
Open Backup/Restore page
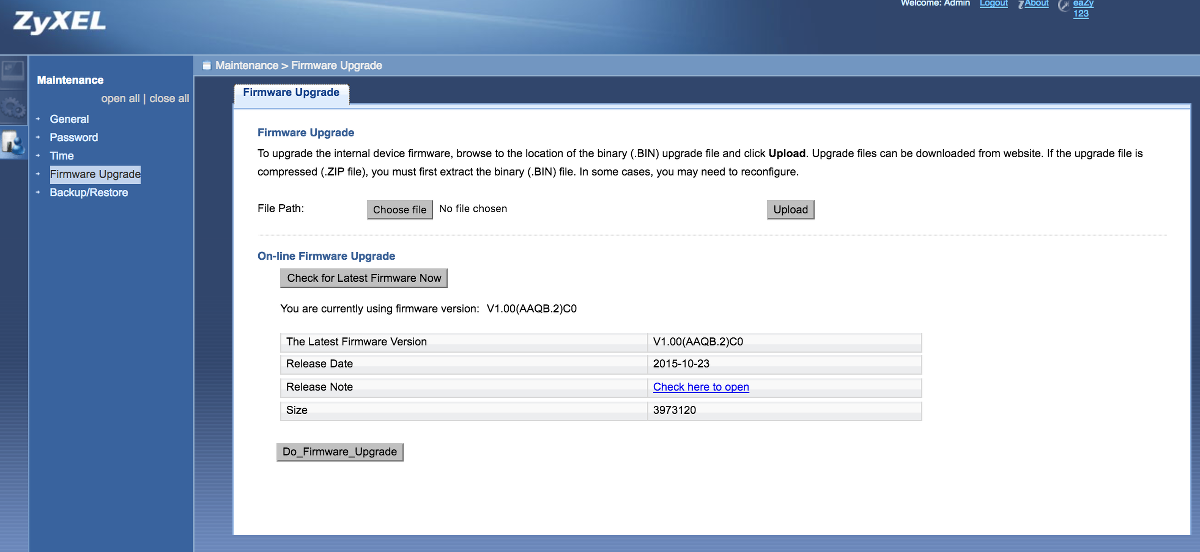(89, 192)
